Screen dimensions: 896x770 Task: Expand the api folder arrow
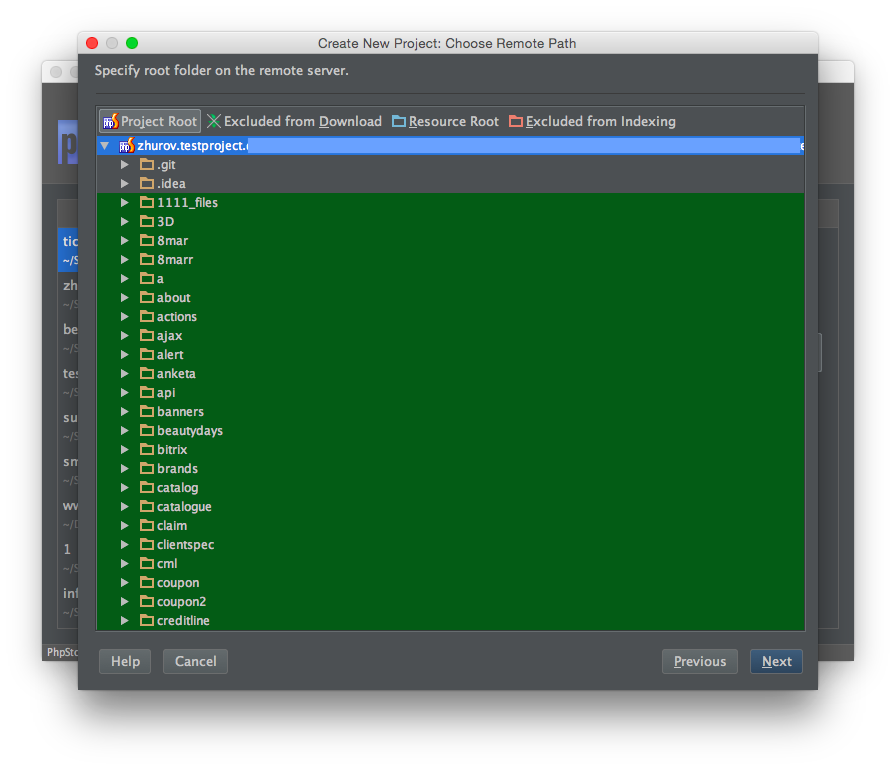pyautogui.click(x=125, y=393)
